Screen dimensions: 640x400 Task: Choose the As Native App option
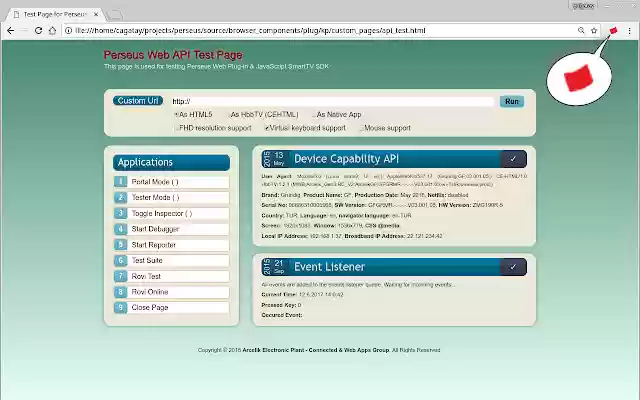(x=313, y=115)
